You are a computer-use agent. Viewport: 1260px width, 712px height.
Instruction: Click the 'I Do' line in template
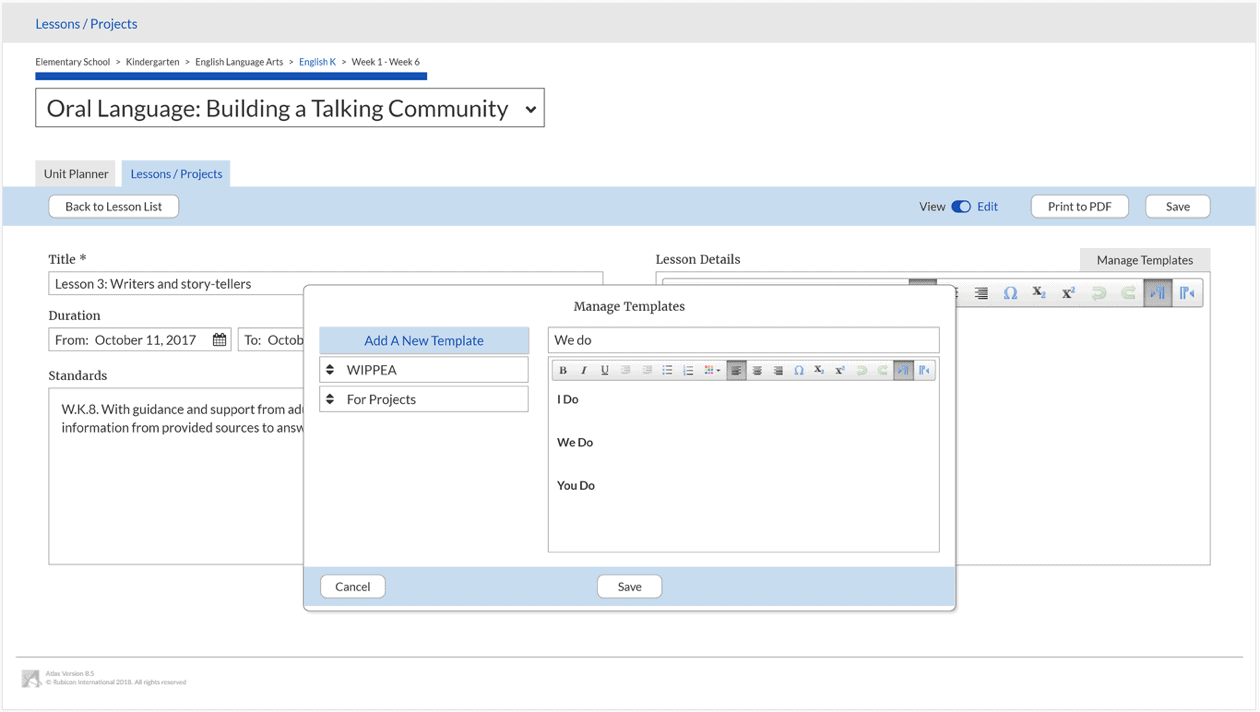(x=568, y=400)
